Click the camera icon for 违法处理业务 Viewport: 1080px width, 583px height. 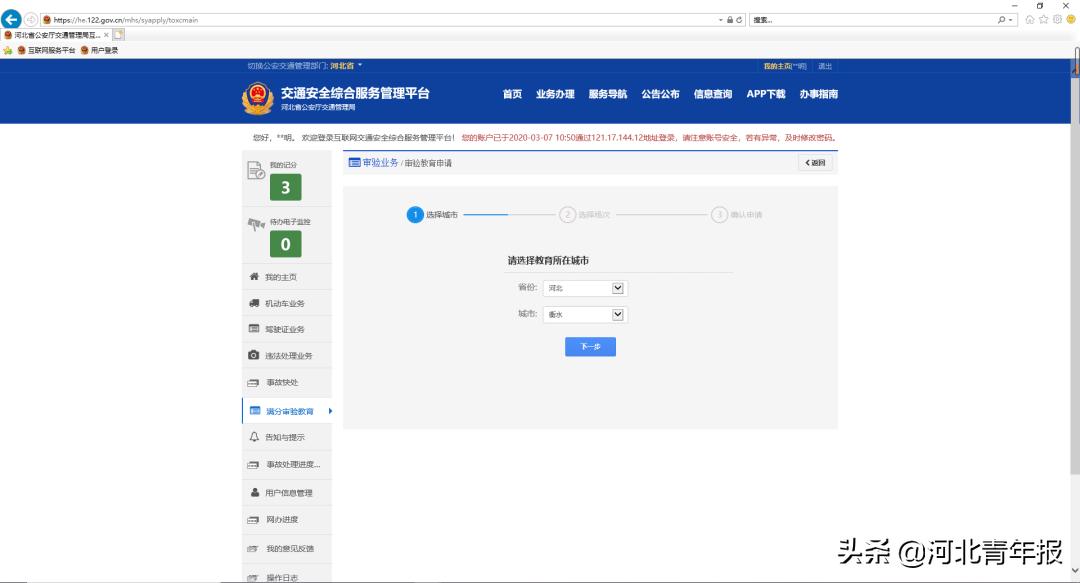(253, 353)
